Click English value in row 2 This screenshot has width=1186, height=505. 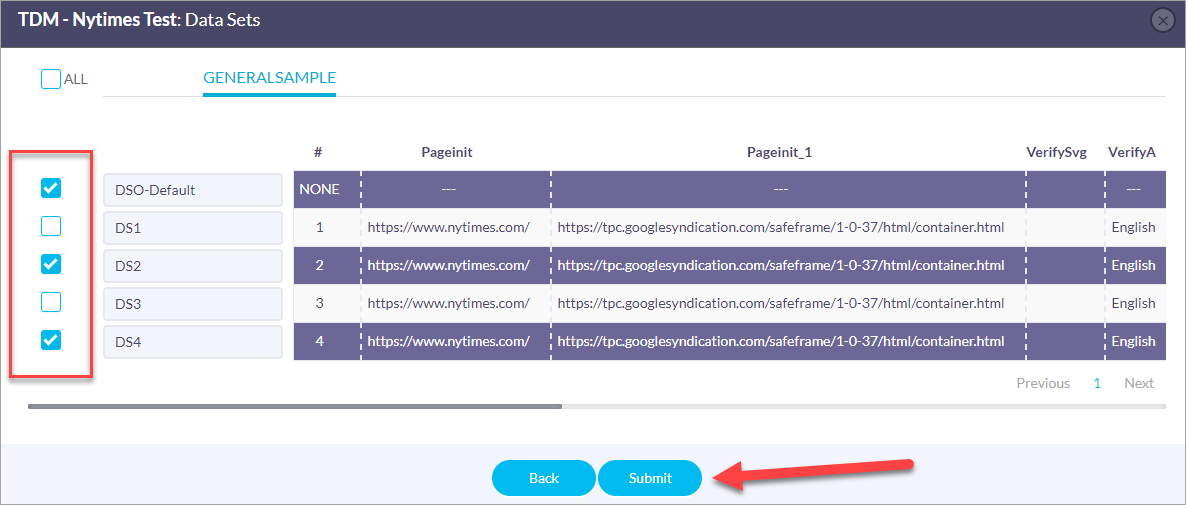pyautogui.click(x=1133, y=265)
